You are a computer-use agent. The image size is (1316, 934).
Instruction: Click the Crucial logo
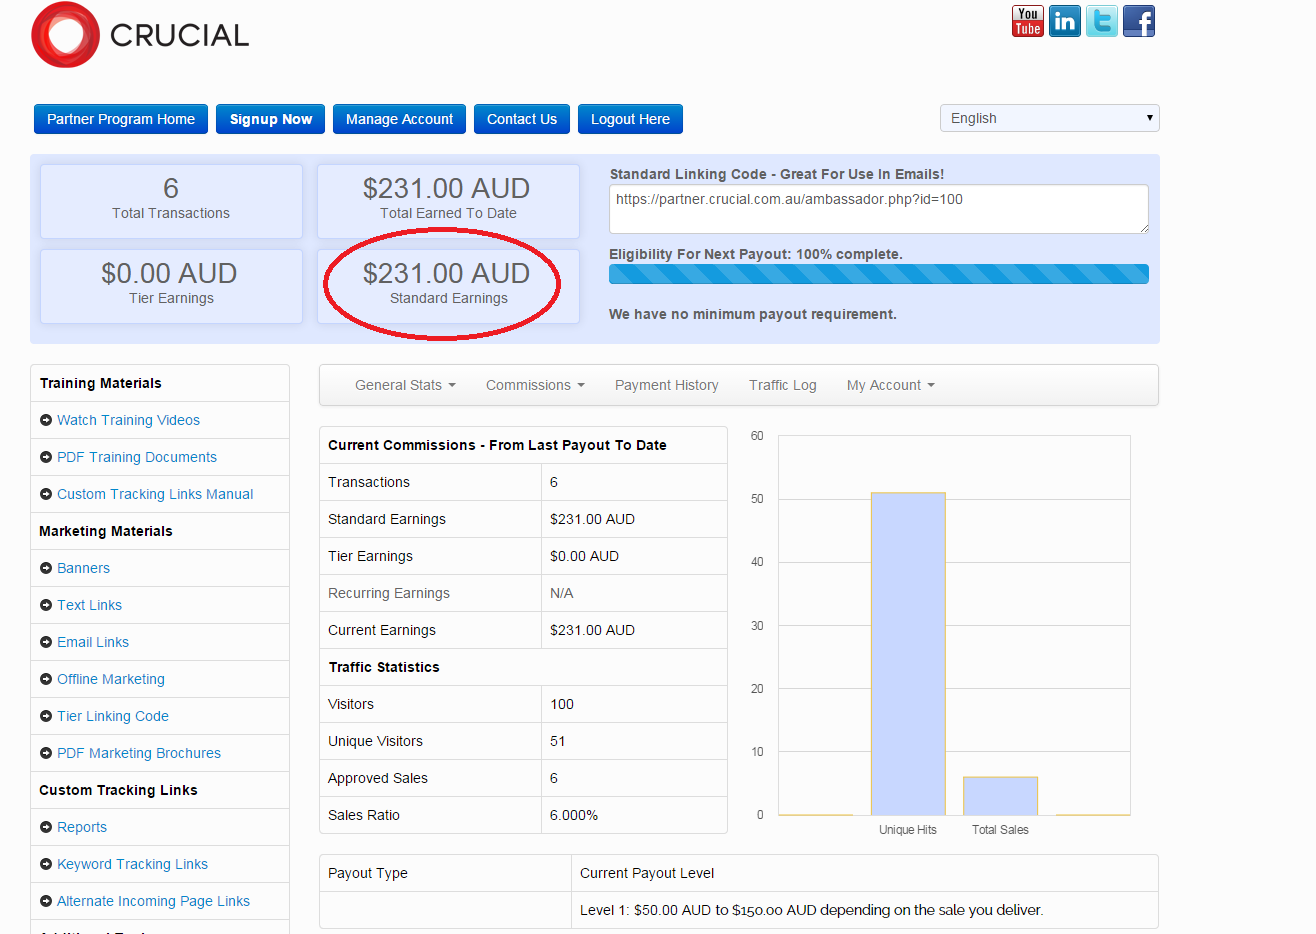click(x=140, y=35)
